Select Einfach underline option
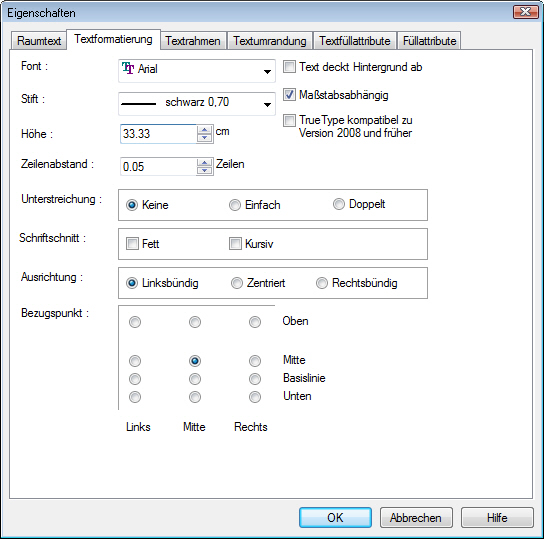This screenshot has width=544, height=539. (x=235, y=205)
